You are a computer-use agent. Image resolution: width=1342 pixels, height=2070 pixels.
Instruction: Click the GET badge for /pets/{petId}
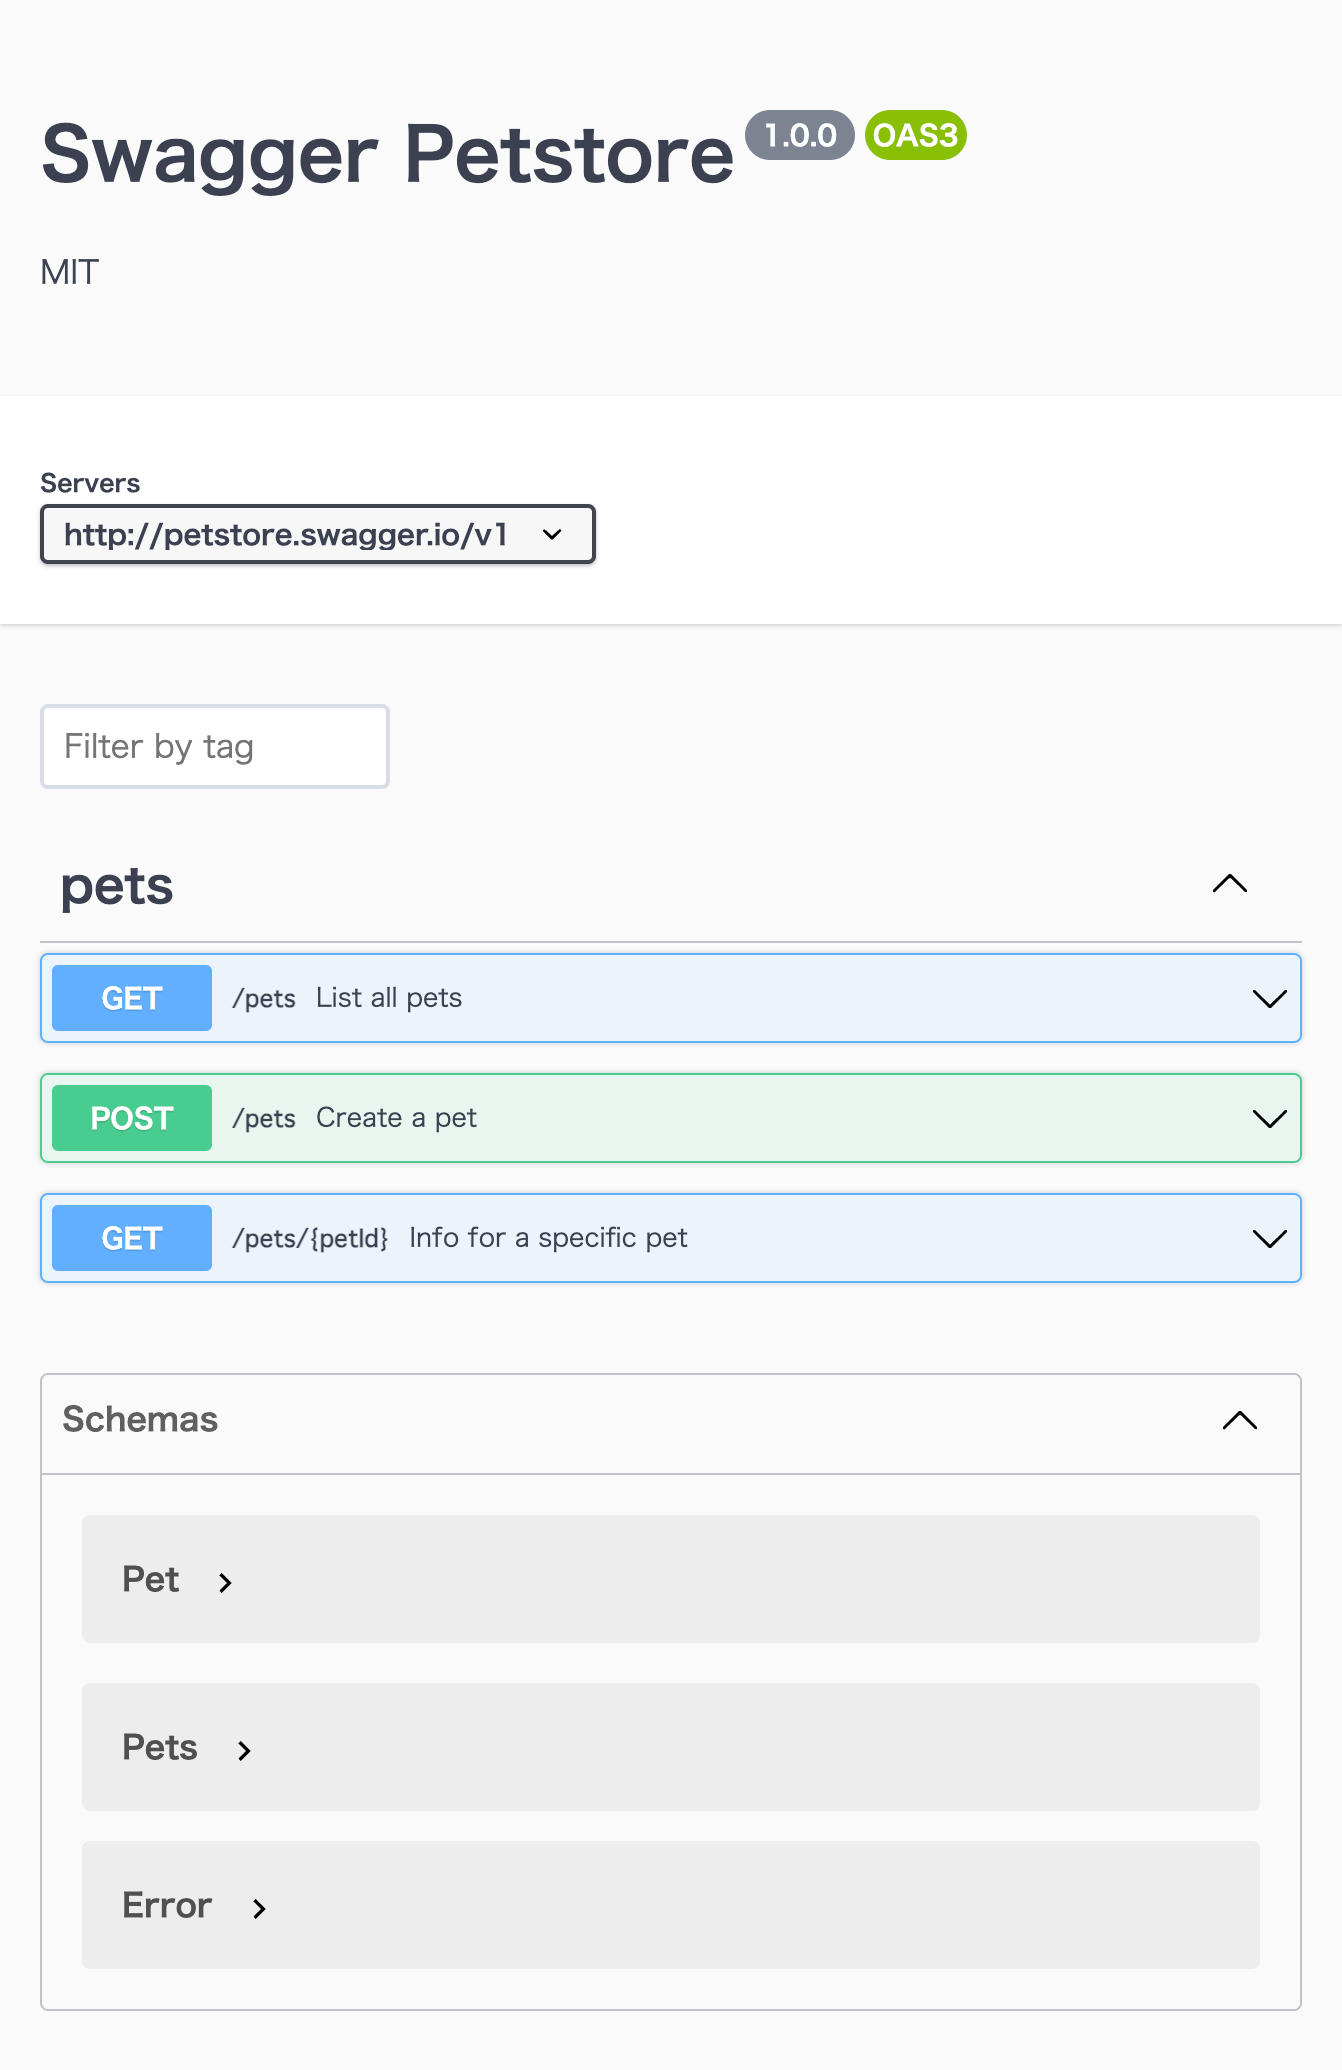coord(132,1238)
